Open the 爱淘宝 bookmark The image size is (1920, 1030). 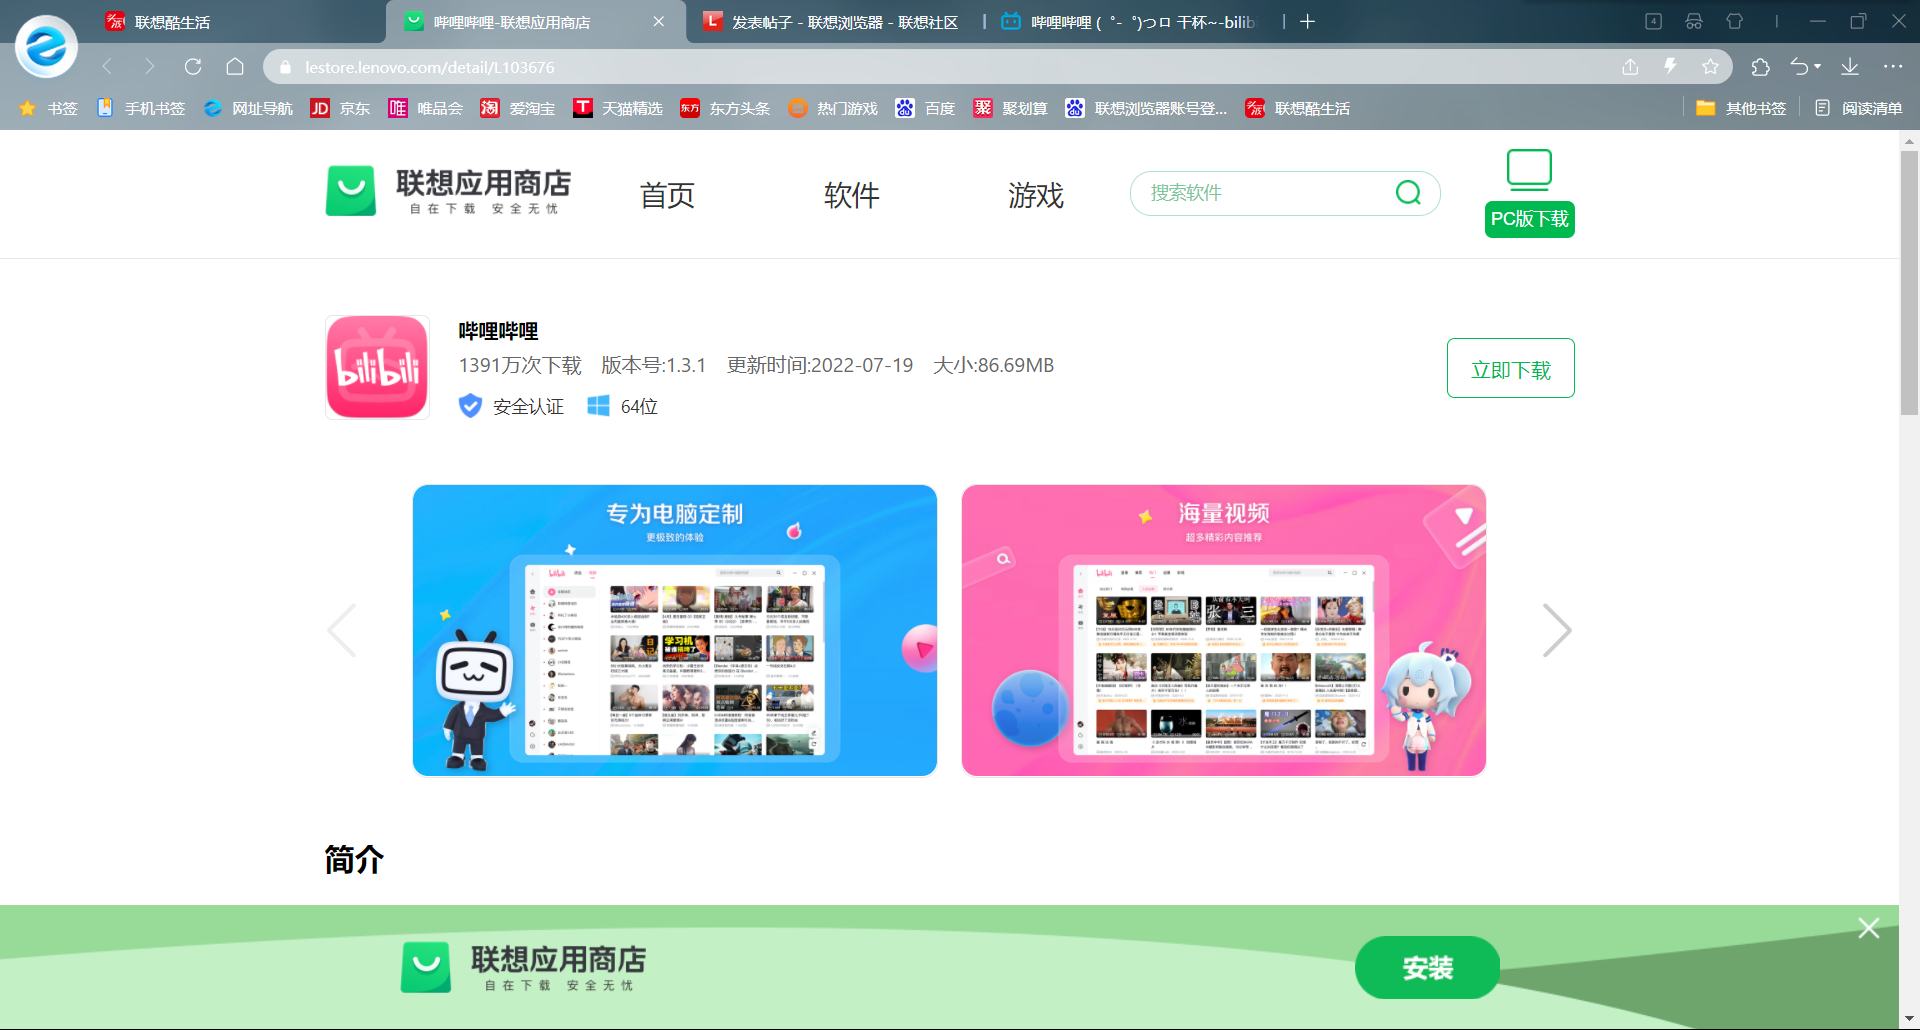517,108
